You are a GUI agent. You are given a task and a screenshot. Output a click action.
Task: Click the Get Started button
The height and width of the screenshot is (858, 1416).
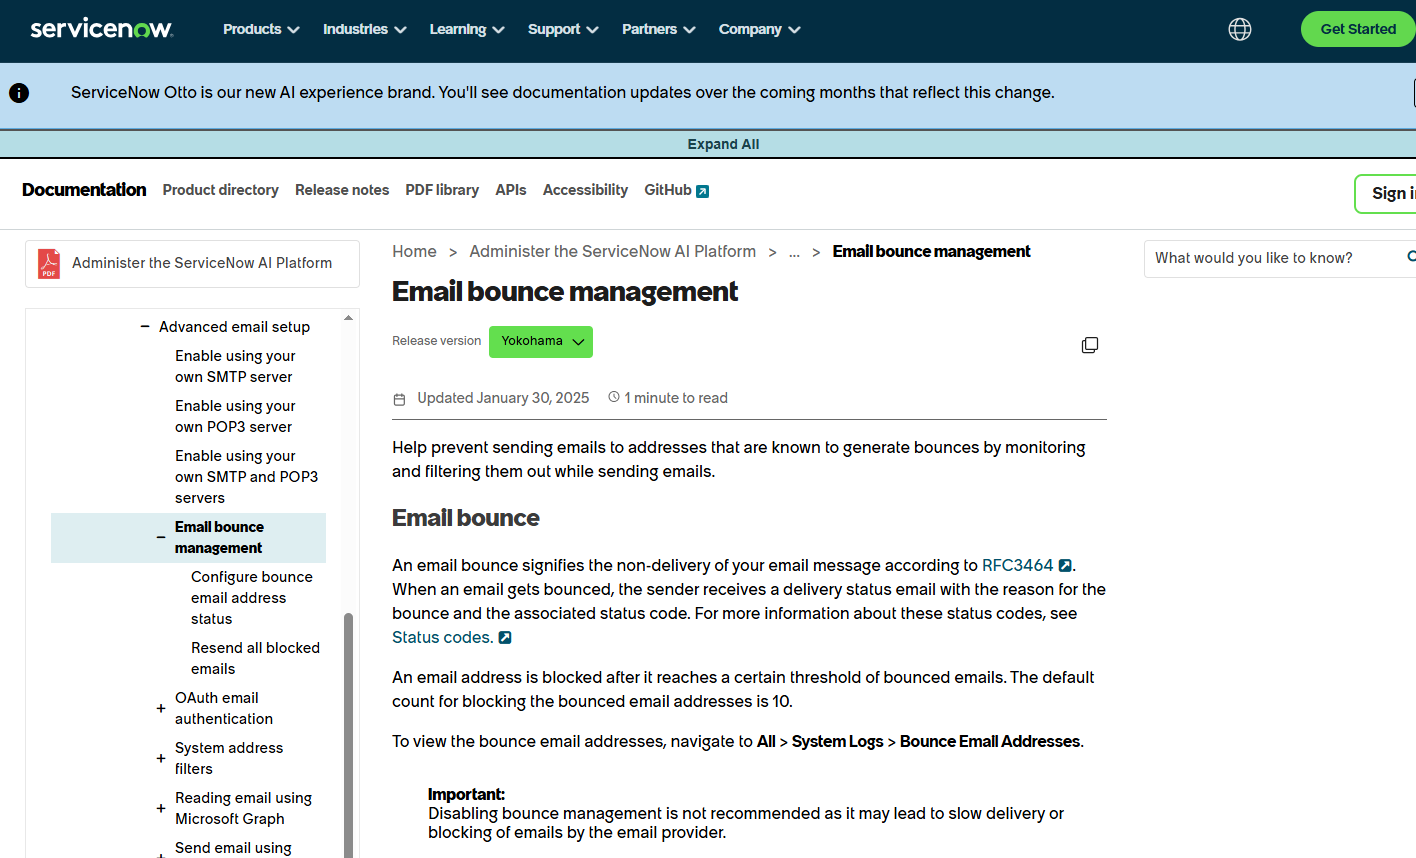click(1358, 29)
